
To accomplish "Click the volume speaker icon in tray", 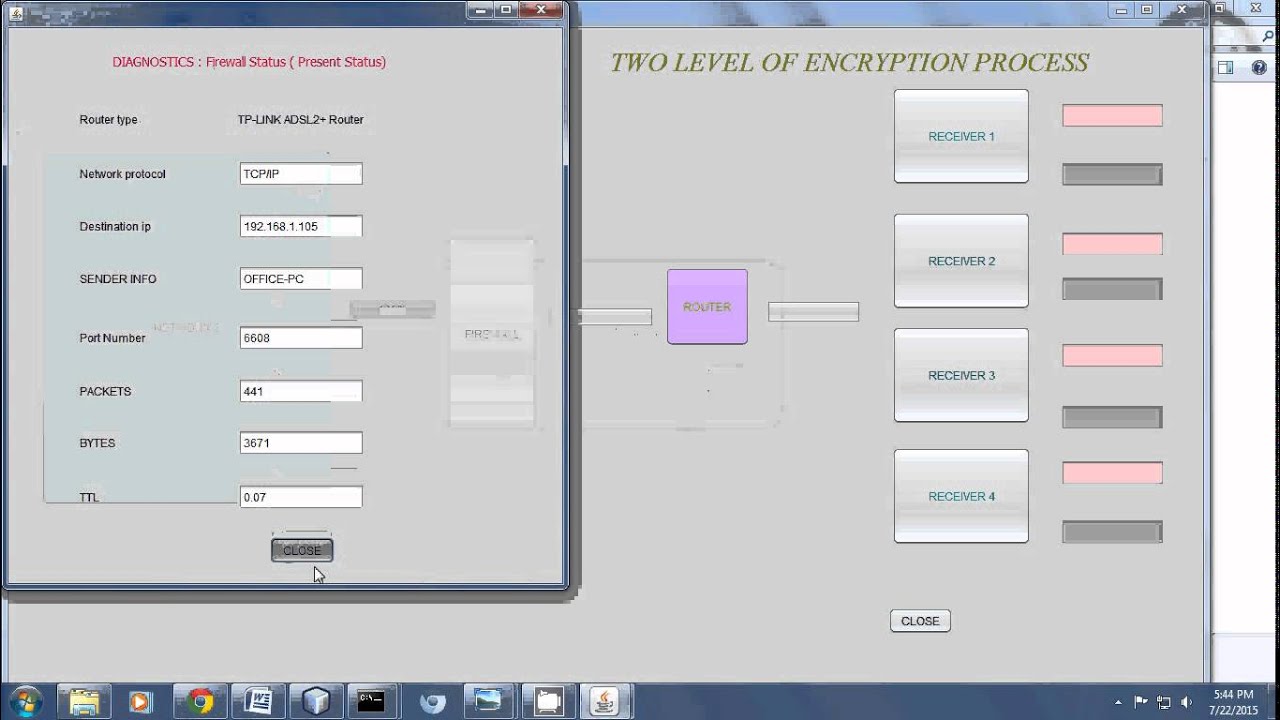I will tap(1187, 702).
